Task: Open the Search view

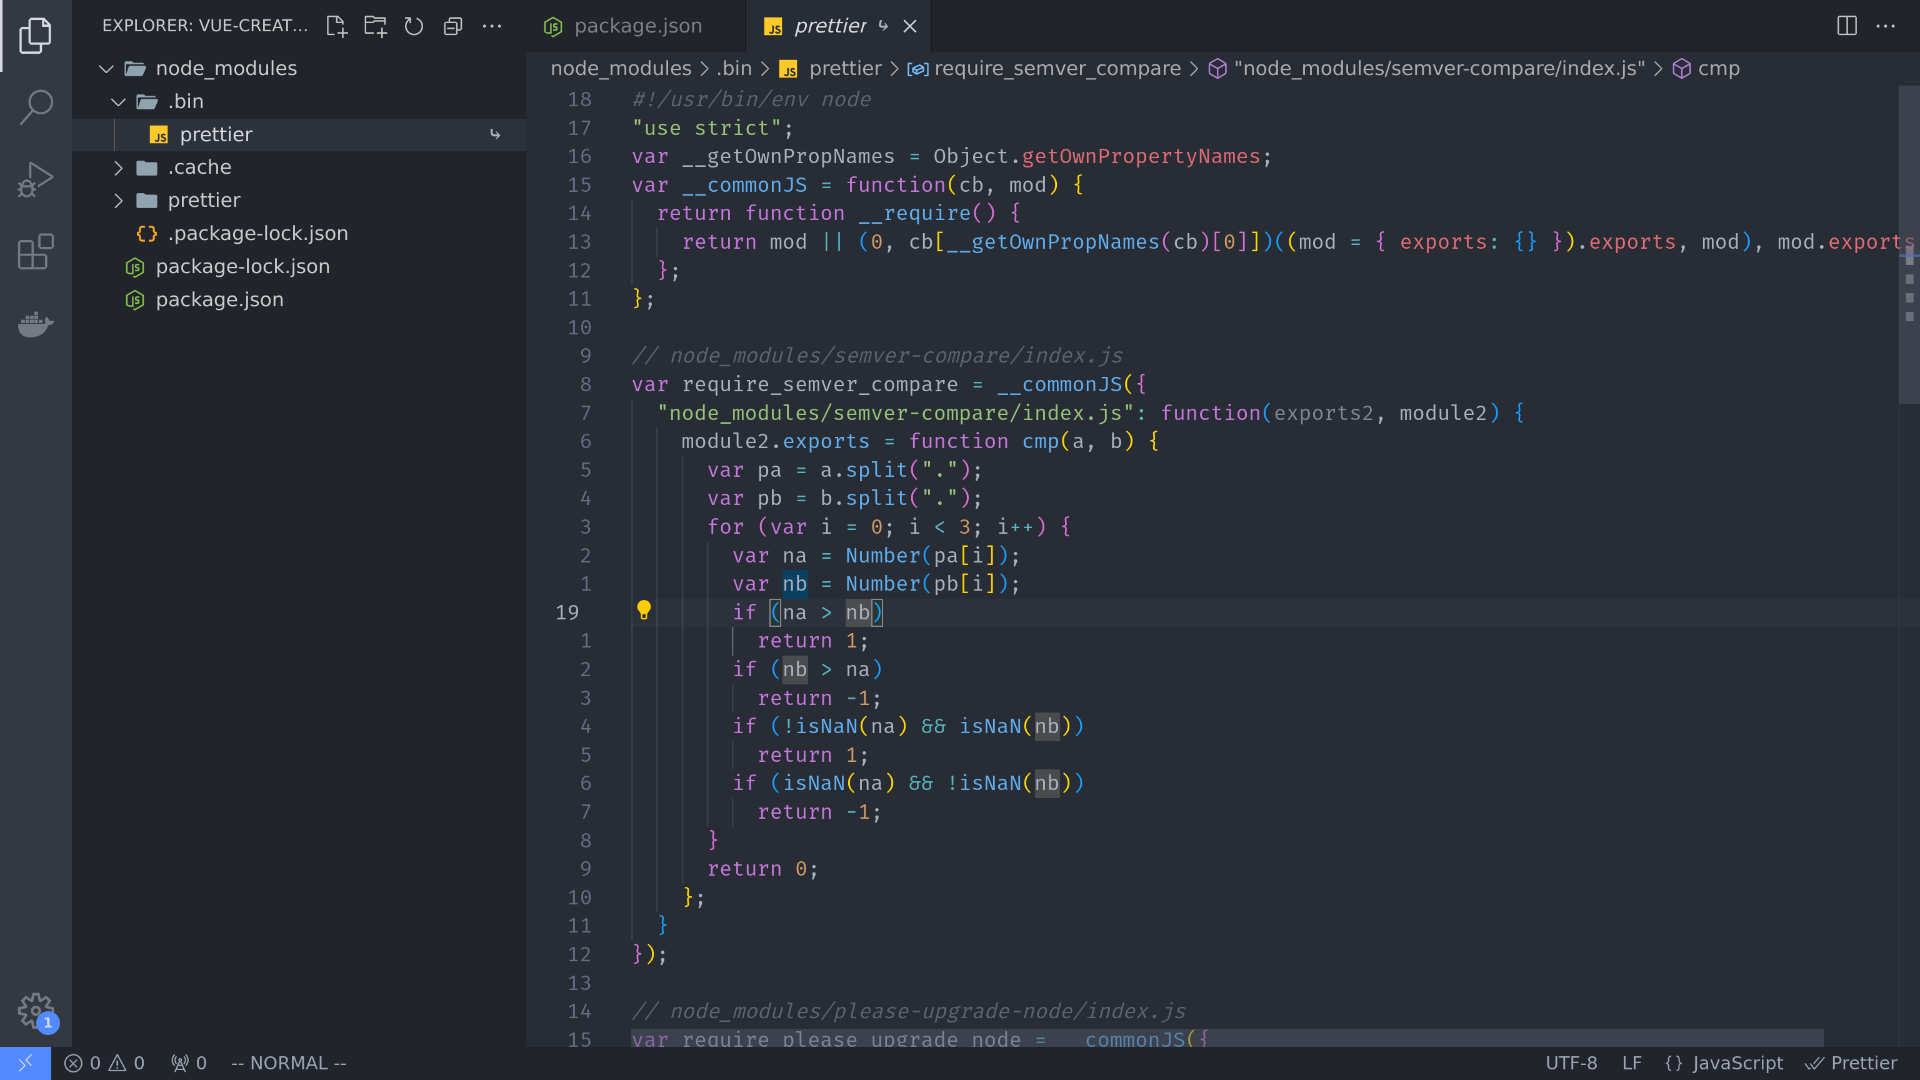Action: point(36,106)
